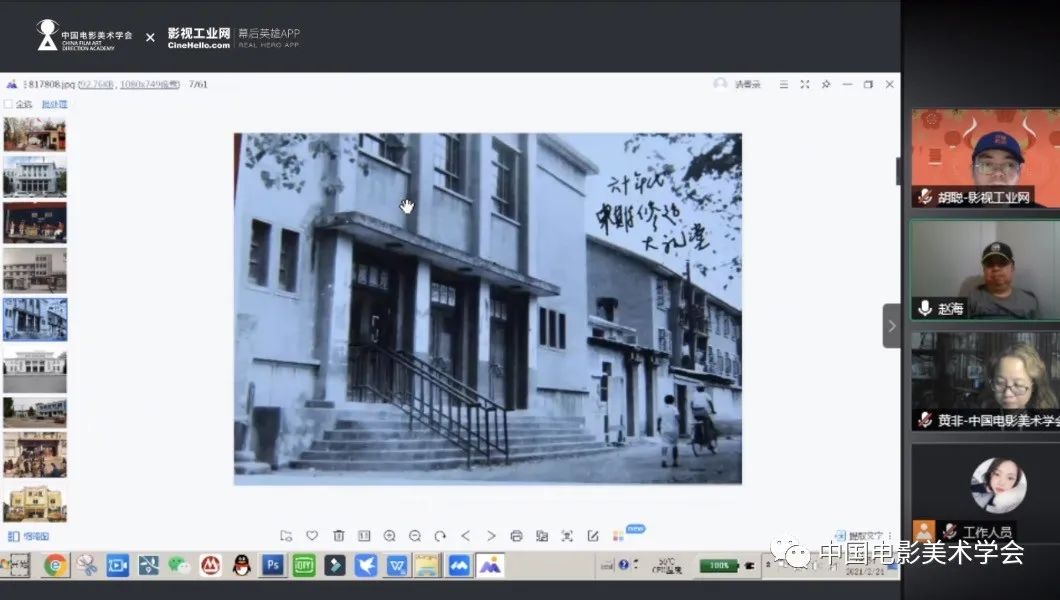Add image to favorites with heart icon

coord(312,536)
